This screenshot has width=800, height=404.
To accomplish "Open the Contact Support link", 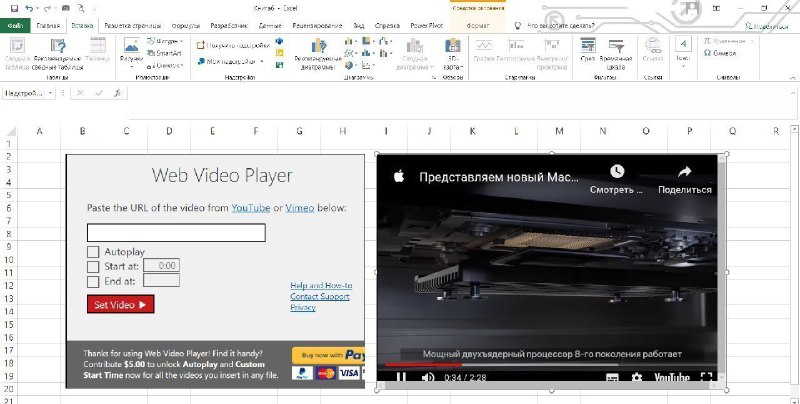I will tap(320, 296).
